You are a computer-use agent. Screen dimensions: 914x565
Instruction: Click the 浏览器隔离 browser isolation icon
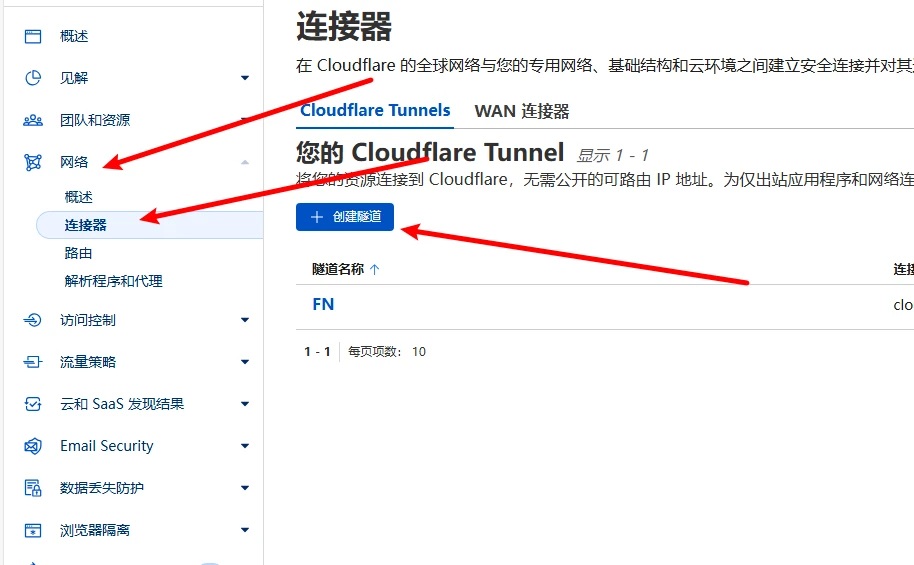pyautogui.click(x=33, y=530)
